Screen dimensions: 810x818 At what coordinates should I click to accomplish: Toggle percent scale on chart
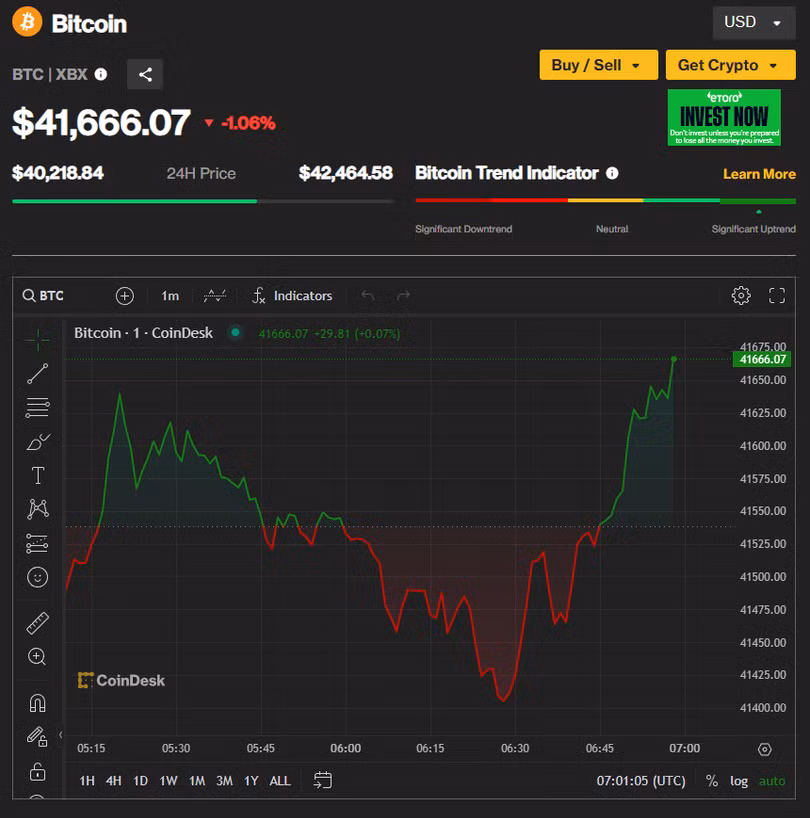pyautogui.click(x=712, y=780)
